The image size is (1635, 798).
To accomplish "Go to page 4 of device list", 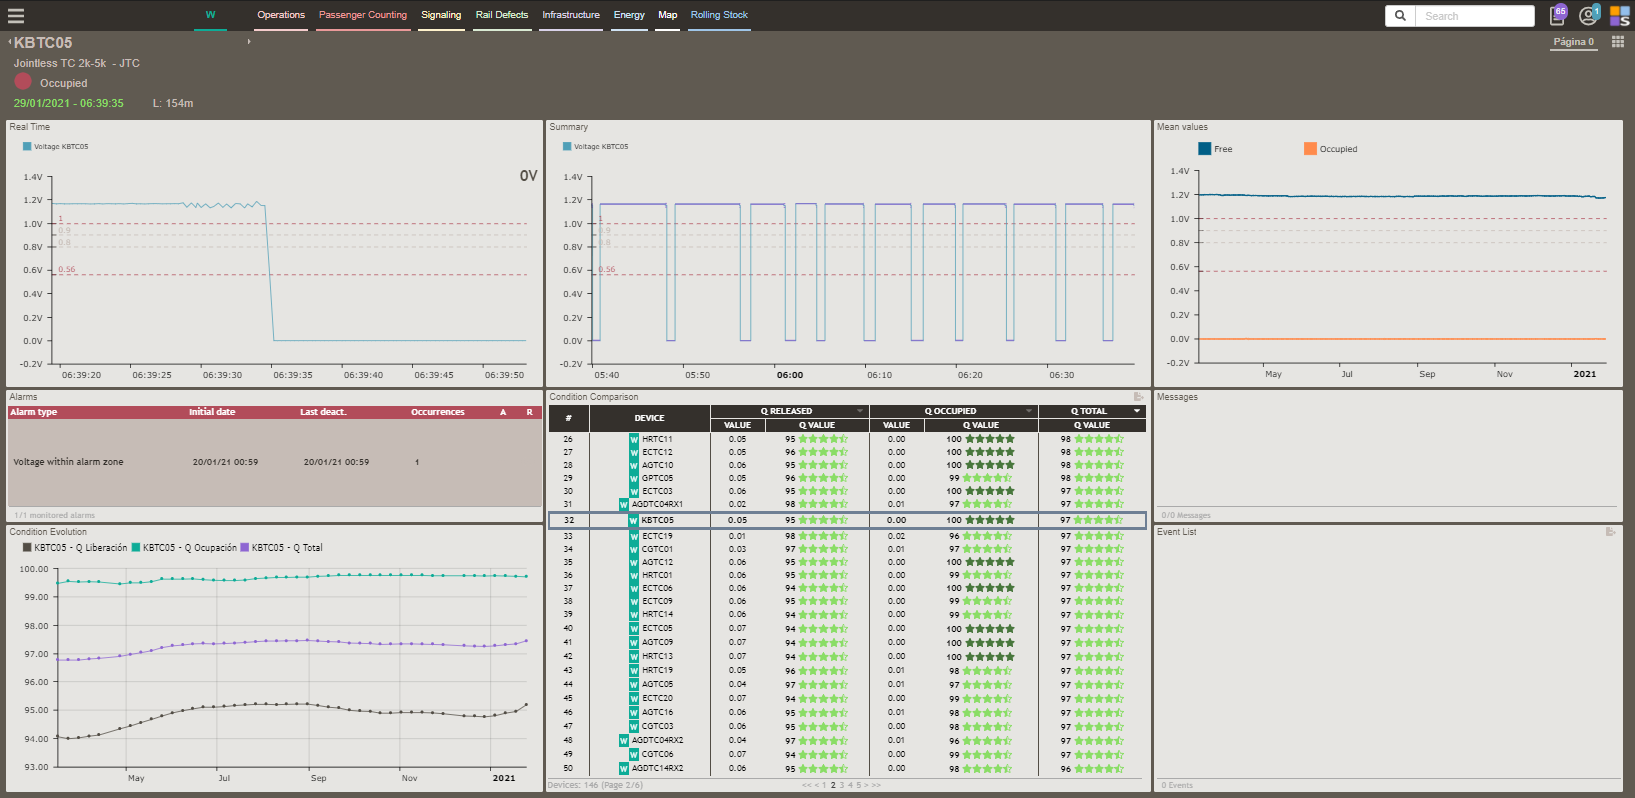I will (849, 785).
